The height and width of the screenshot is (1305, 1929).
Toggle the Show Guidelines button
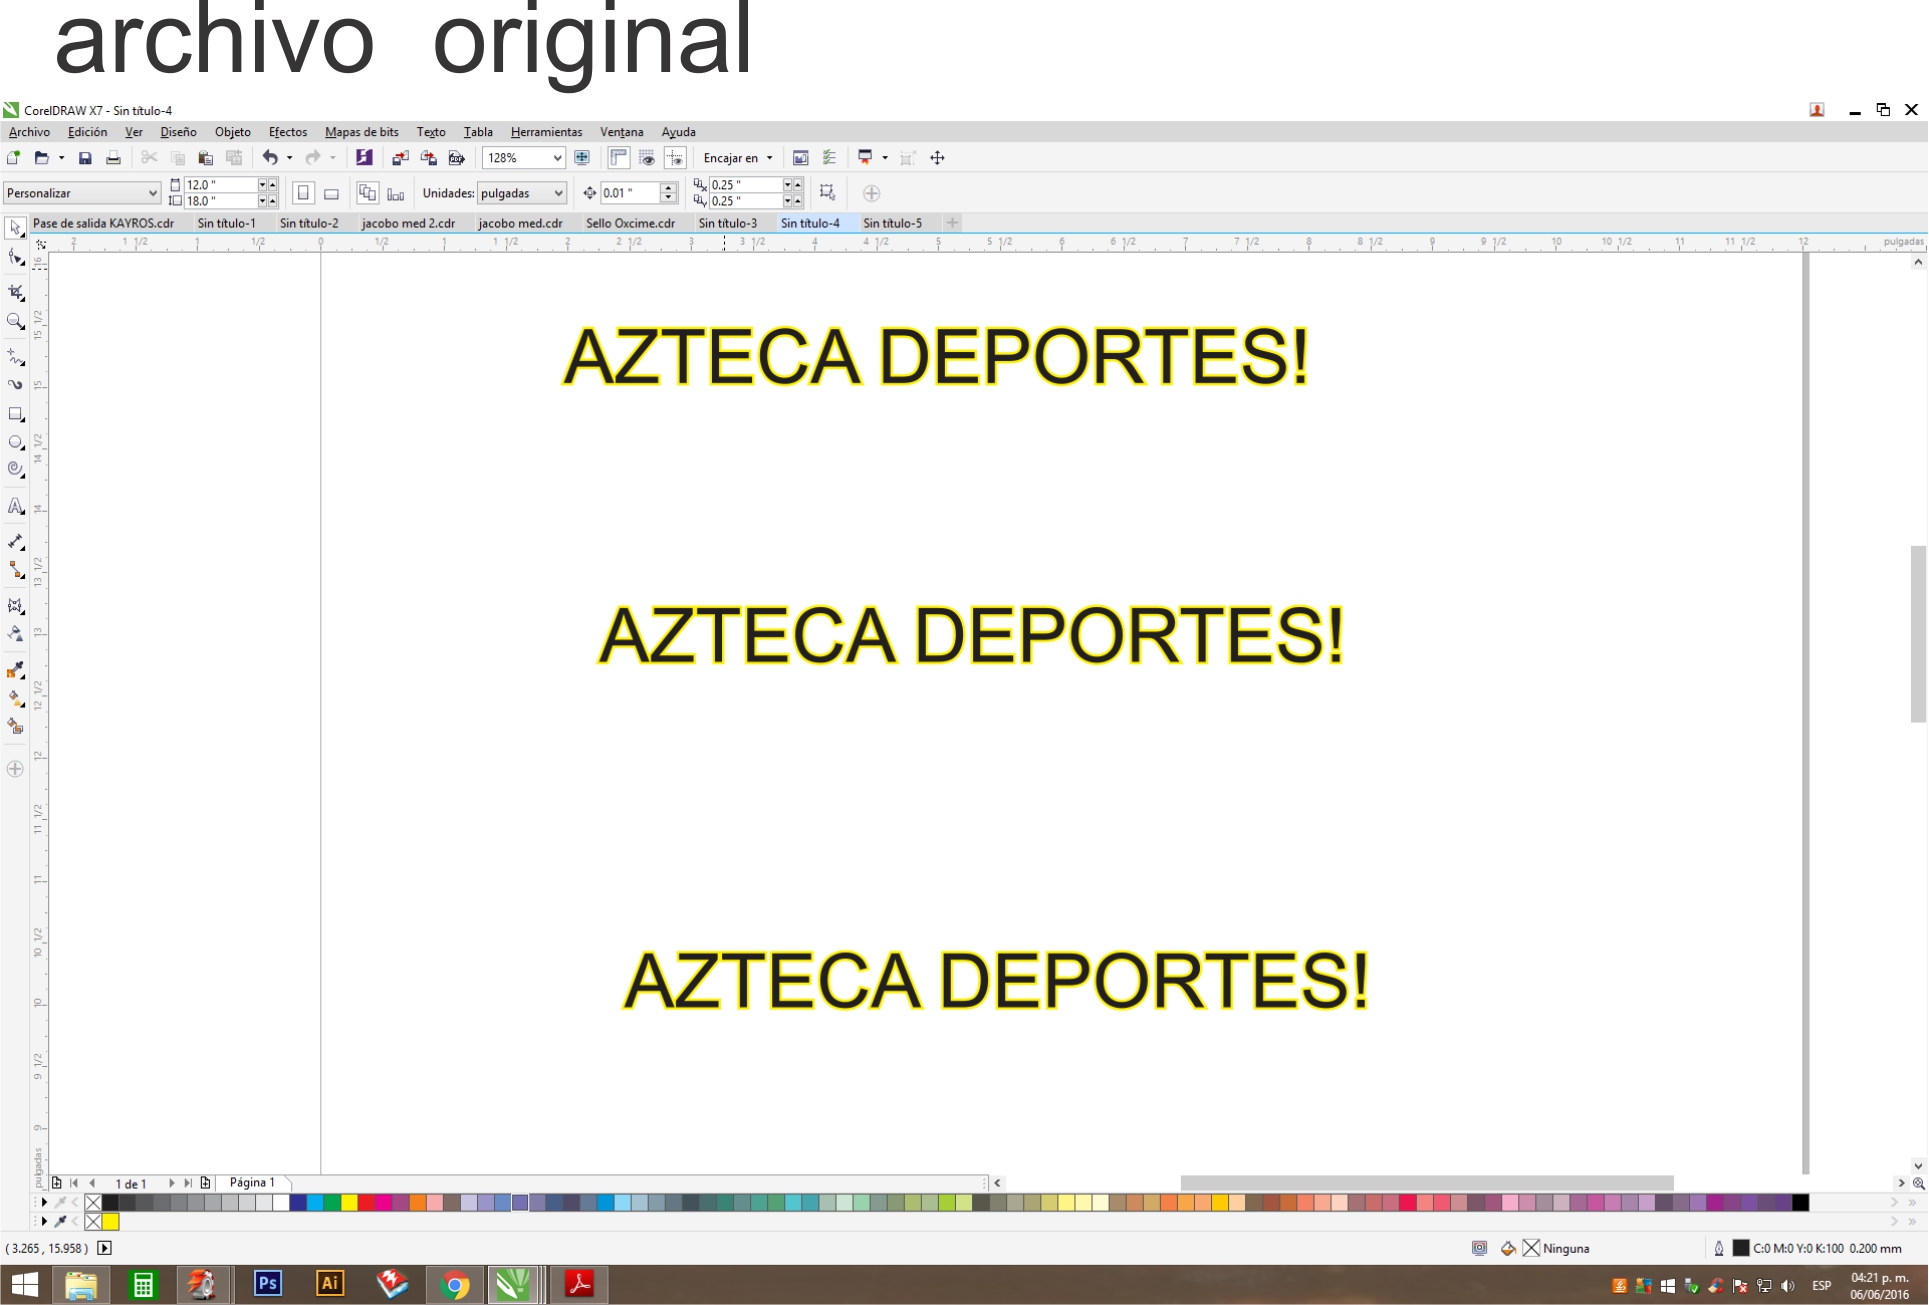click(x=675, y=158)
